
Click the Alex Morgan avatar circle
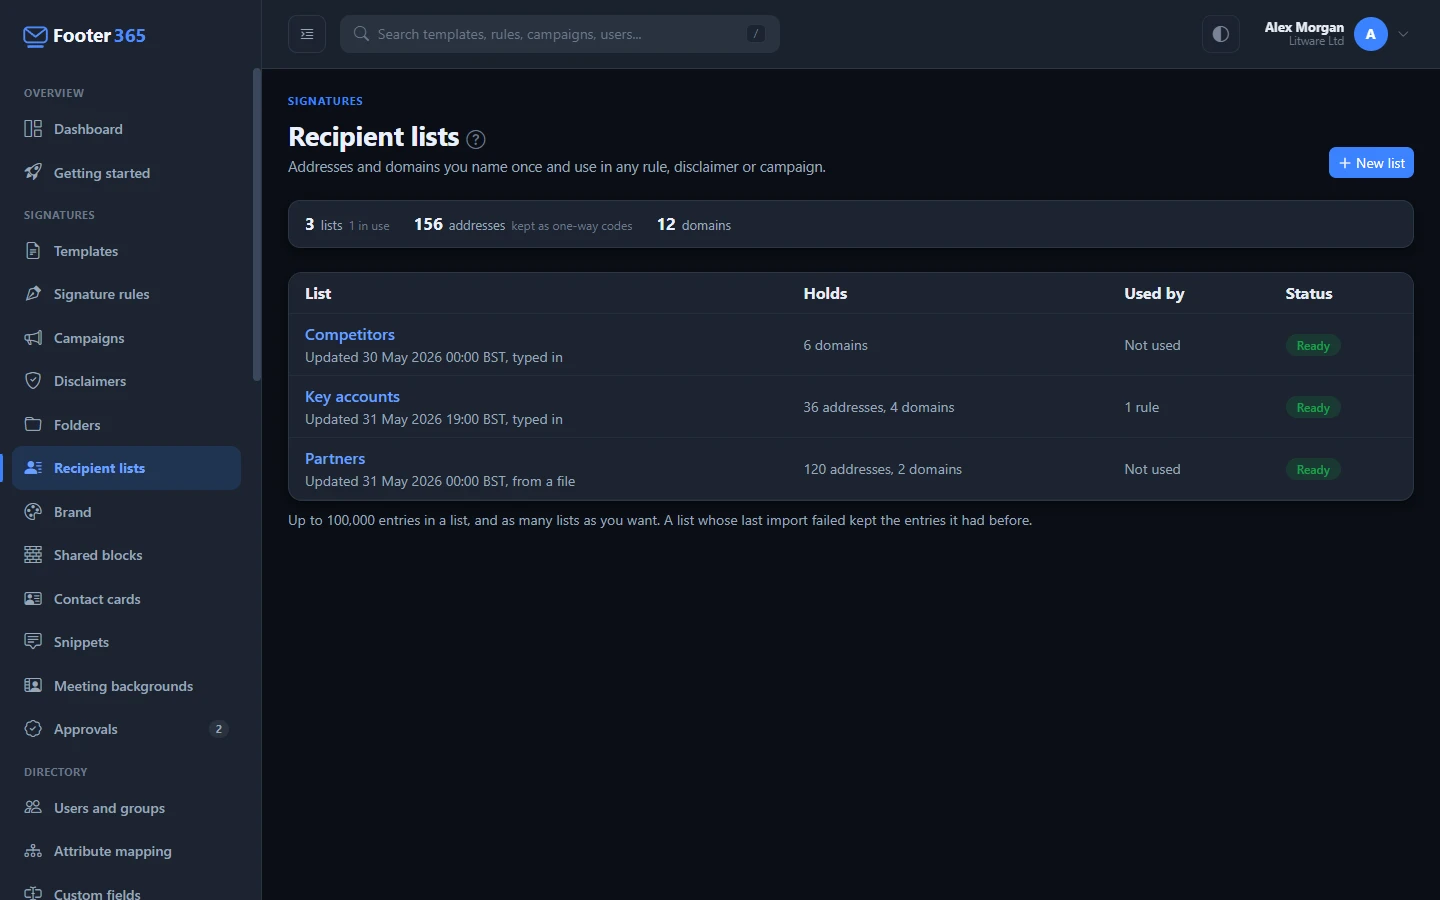(x=1371, y=34)
